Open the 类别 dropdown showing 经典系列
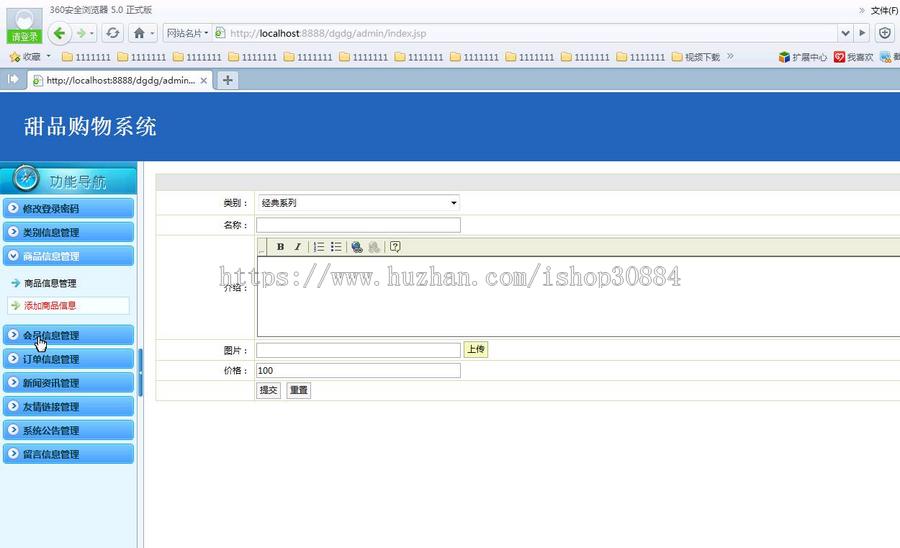This screenshot has height=548, width=900. 358,203
